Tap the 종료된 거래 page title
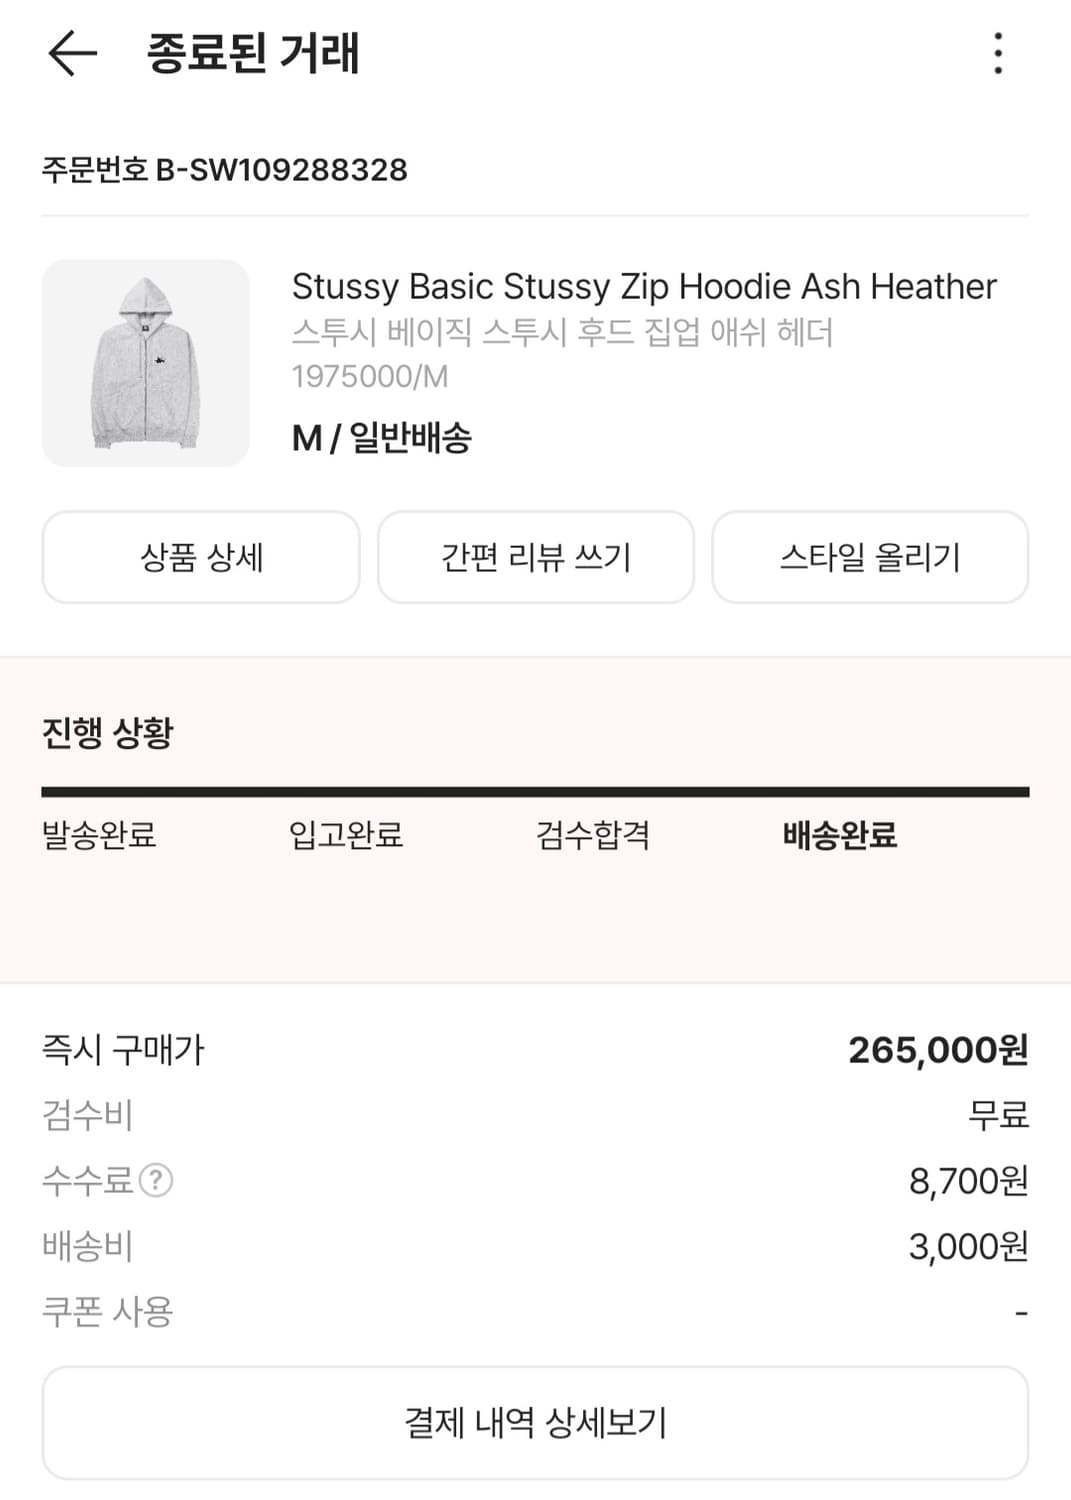Image resolution: width=1071 pixels, height=1500 pixels. 253,53
